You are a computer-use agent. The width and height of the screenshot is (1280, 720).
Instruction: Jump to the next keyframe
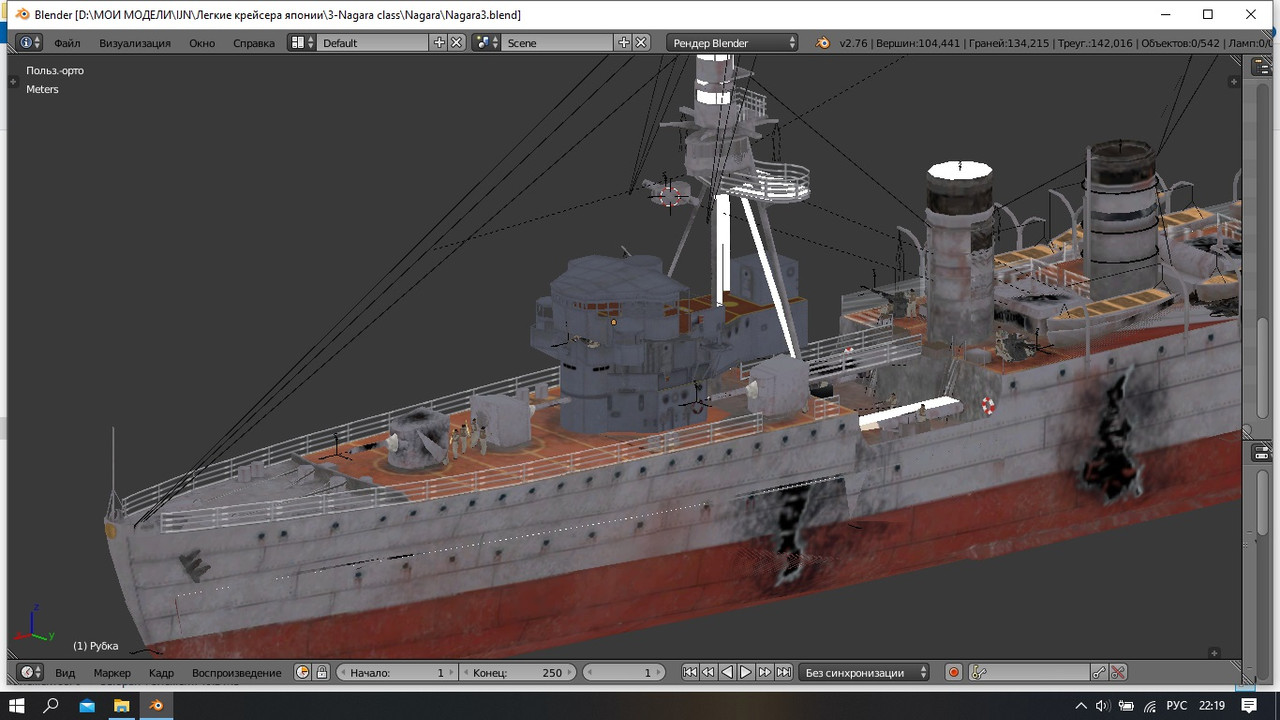(x=765, y=673)
